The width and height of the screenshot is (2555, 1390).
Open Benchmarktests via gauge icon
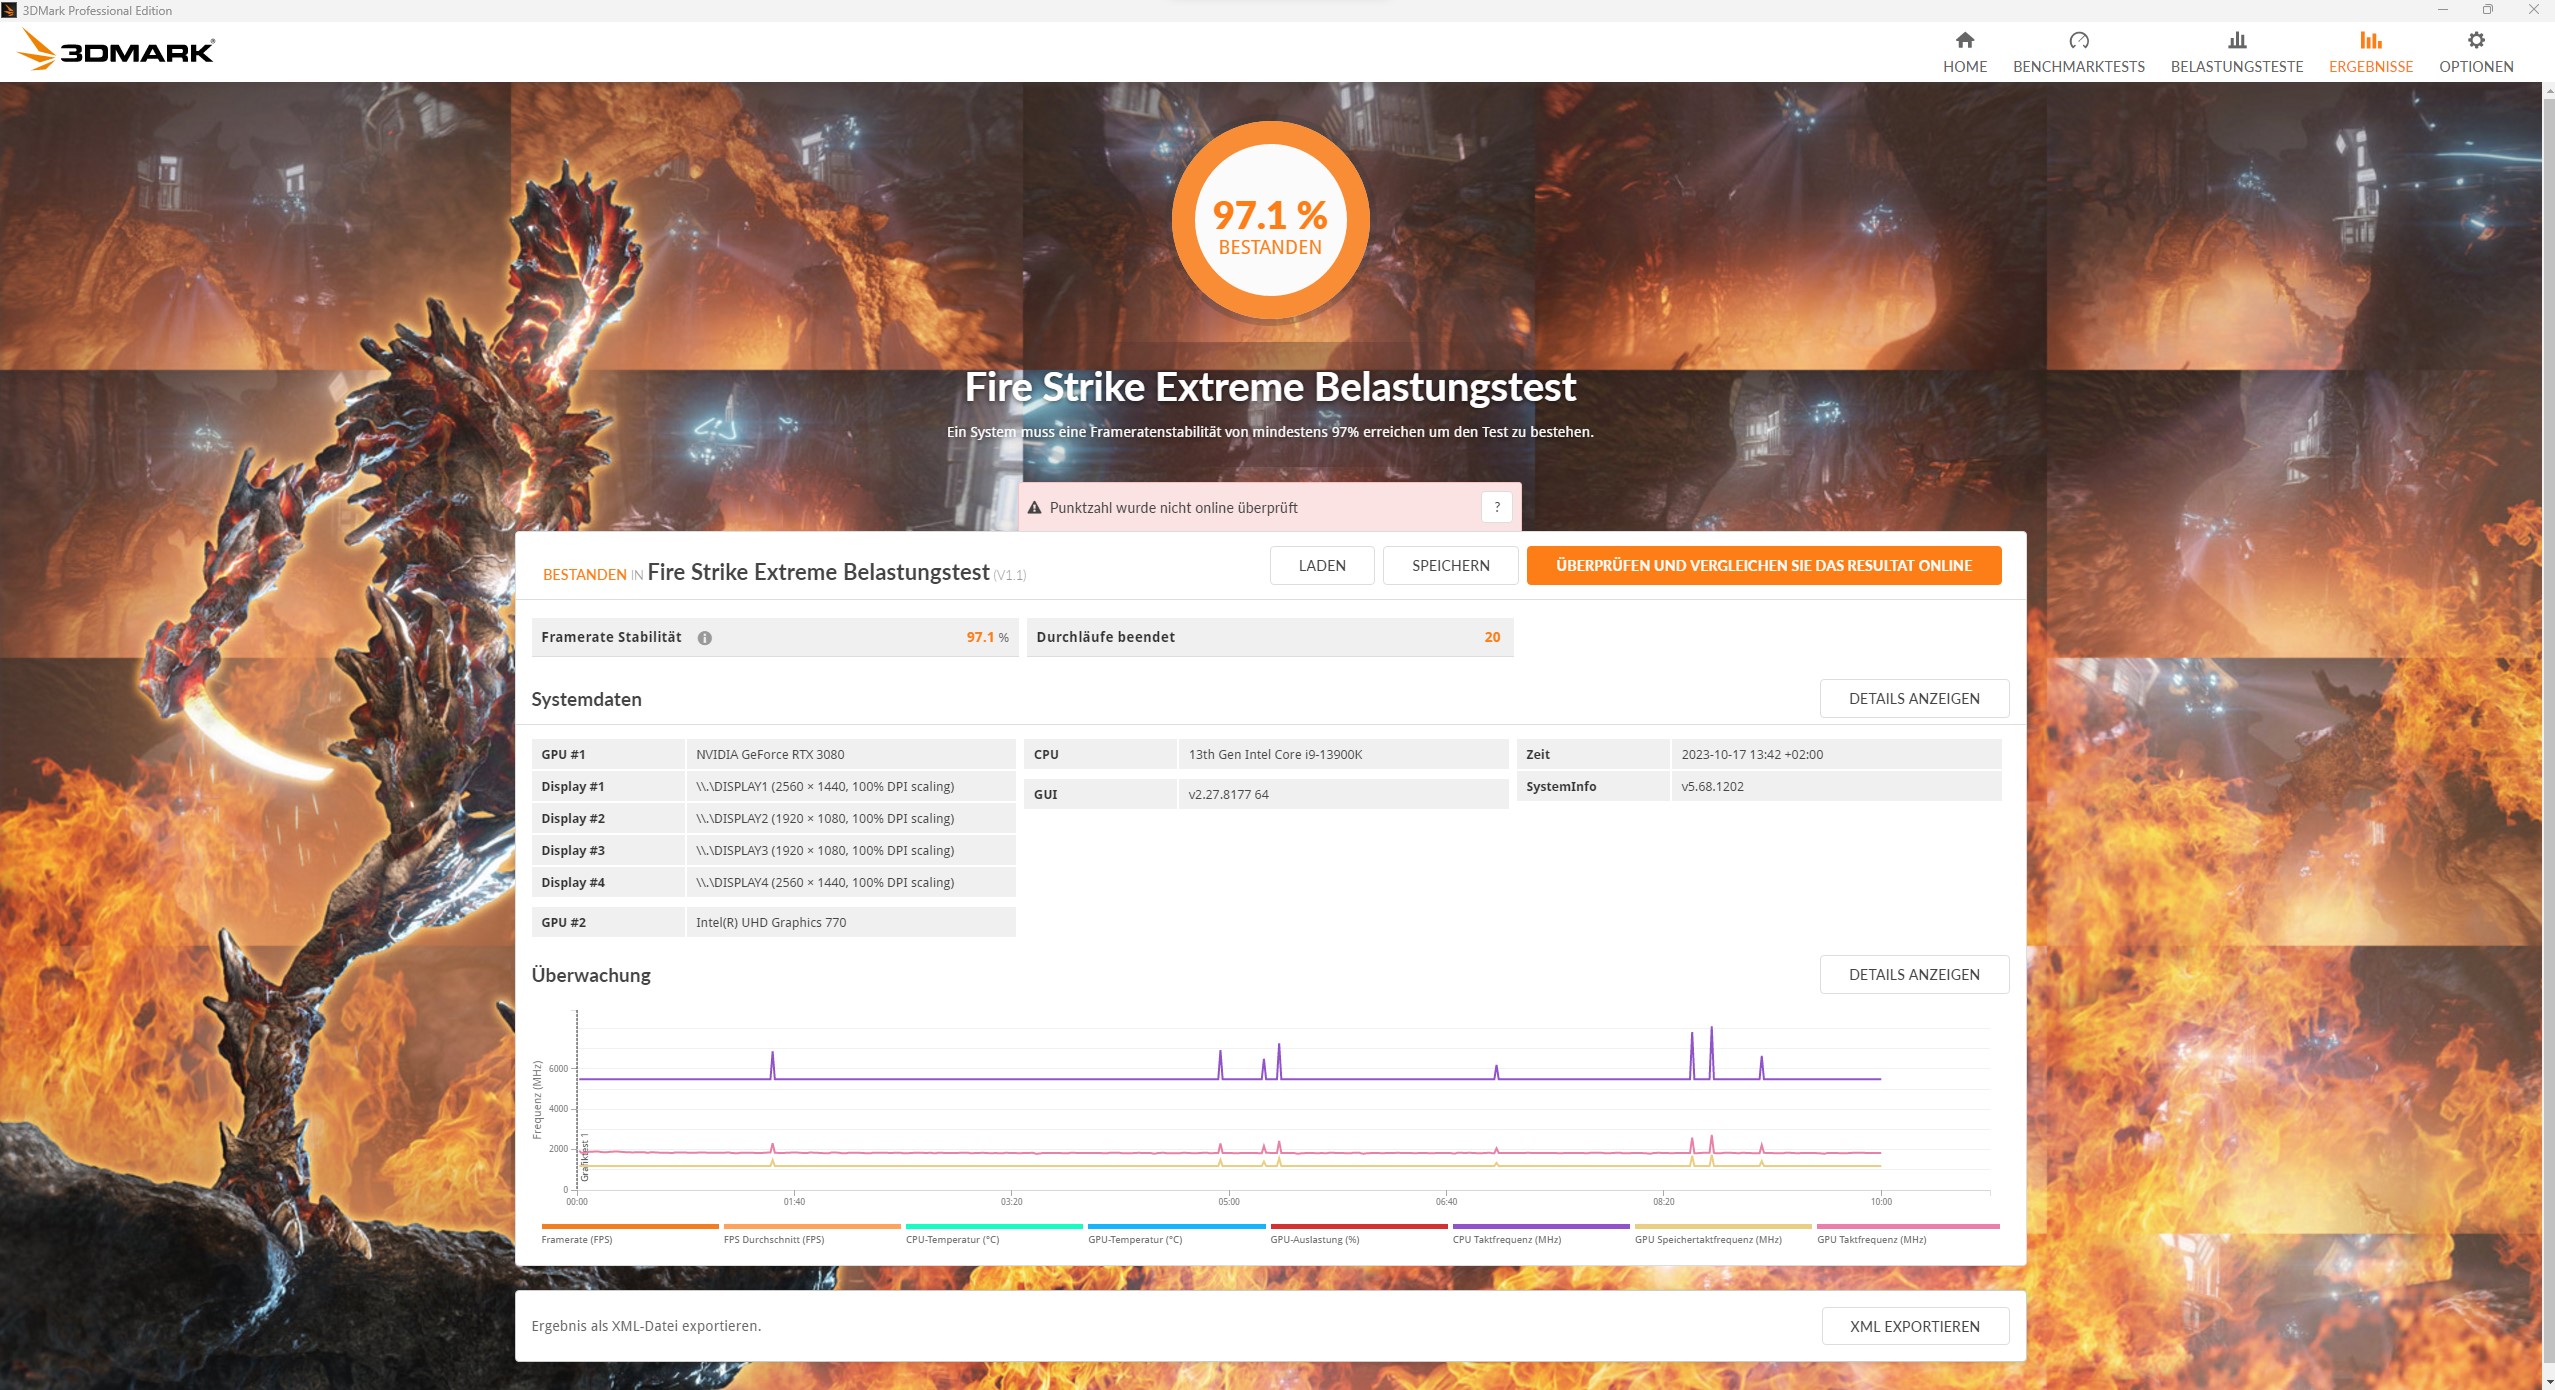(x=2078, y=40)
